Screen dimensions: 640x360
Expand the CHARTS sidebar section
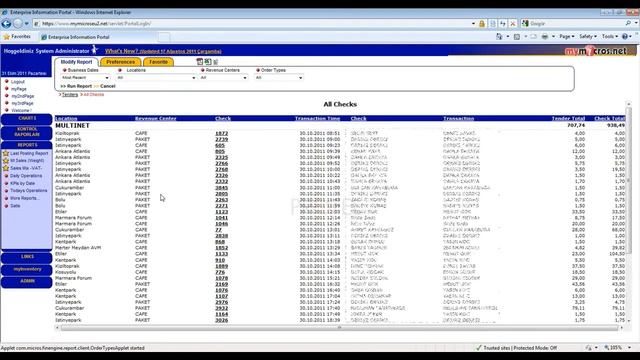(x=27, y=118)
